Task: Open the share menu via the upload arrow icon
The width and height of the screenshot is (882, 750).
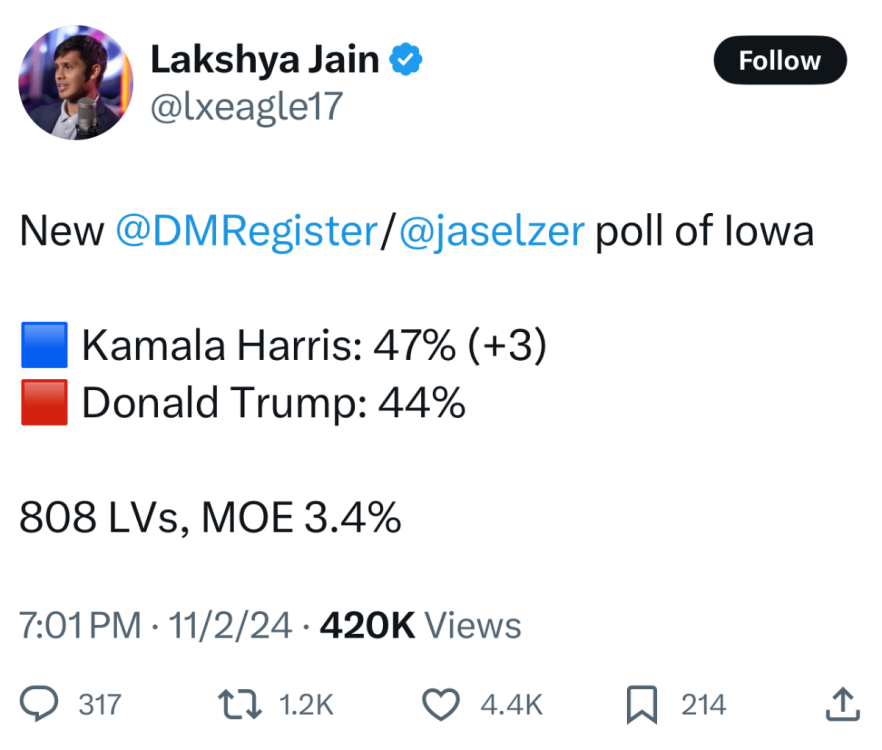Action: (x=842, y=704)
